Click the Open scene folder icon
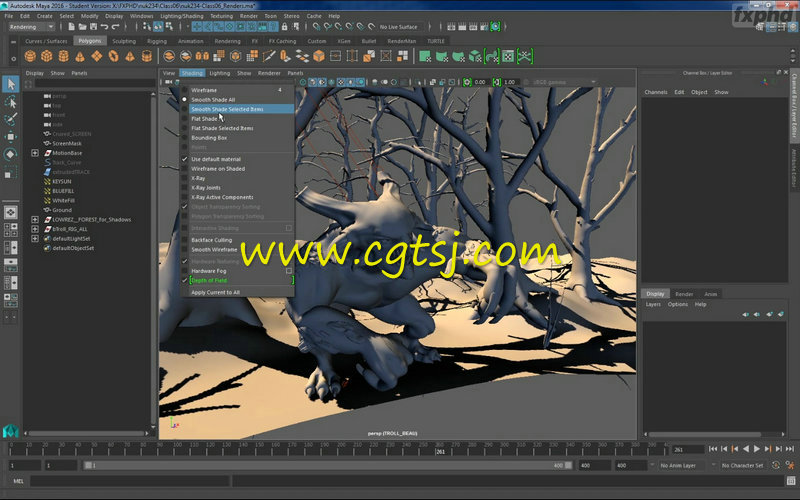 (x=82, y=27)
